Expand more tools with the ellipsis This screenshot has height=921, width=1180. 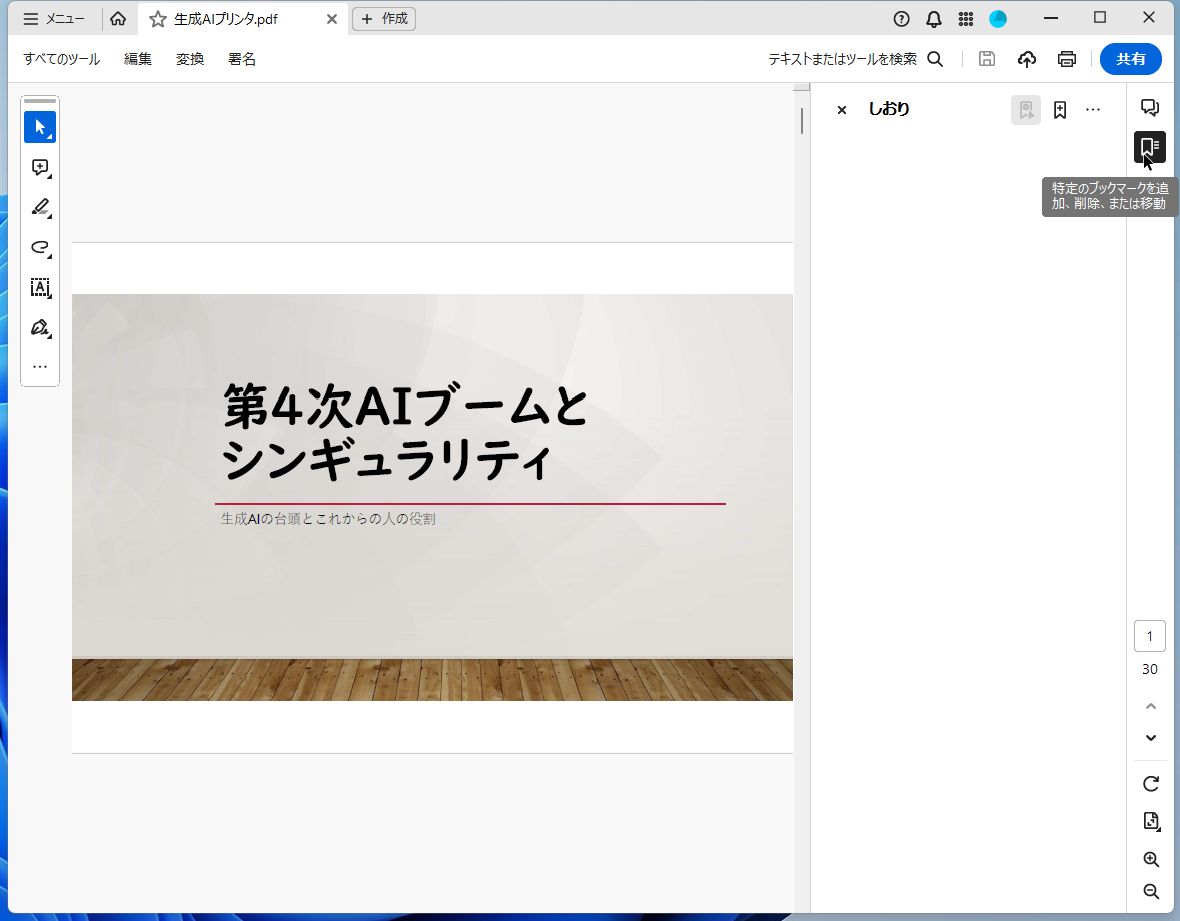click(x=40, y=366)
